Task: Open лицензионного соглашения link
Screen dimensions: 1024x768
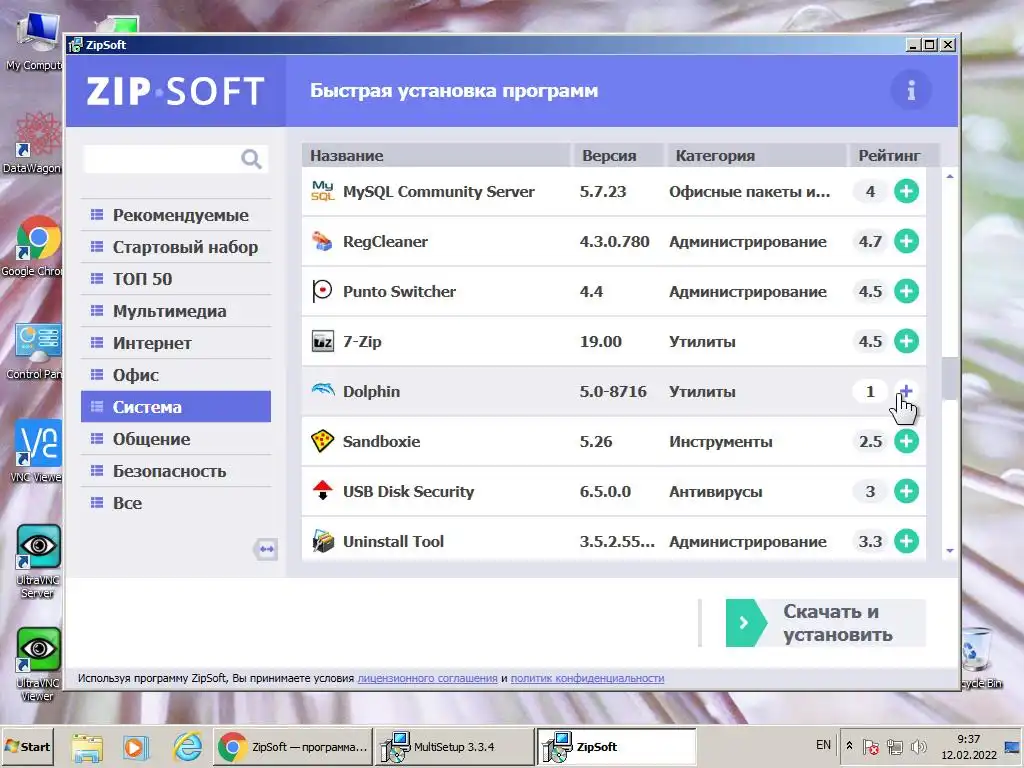Action: [427, 678]
